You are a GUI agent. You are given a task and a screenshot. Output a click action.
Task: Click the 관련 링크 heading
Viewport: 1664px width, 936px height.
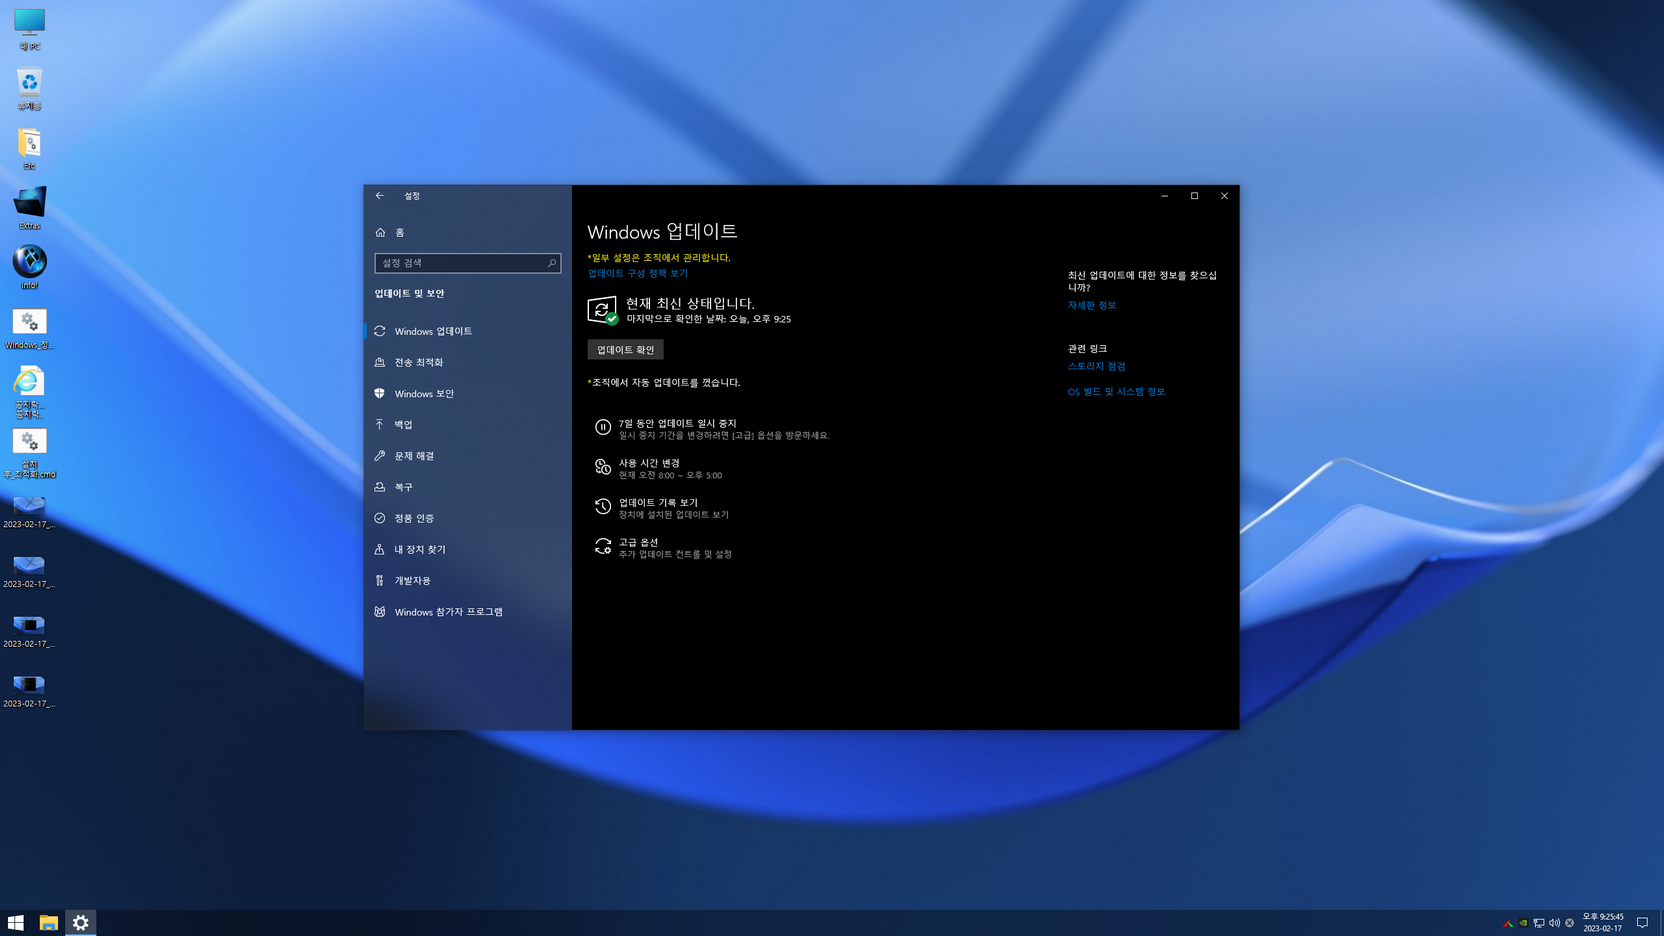pyautogui.click(x=1087, y=349)
